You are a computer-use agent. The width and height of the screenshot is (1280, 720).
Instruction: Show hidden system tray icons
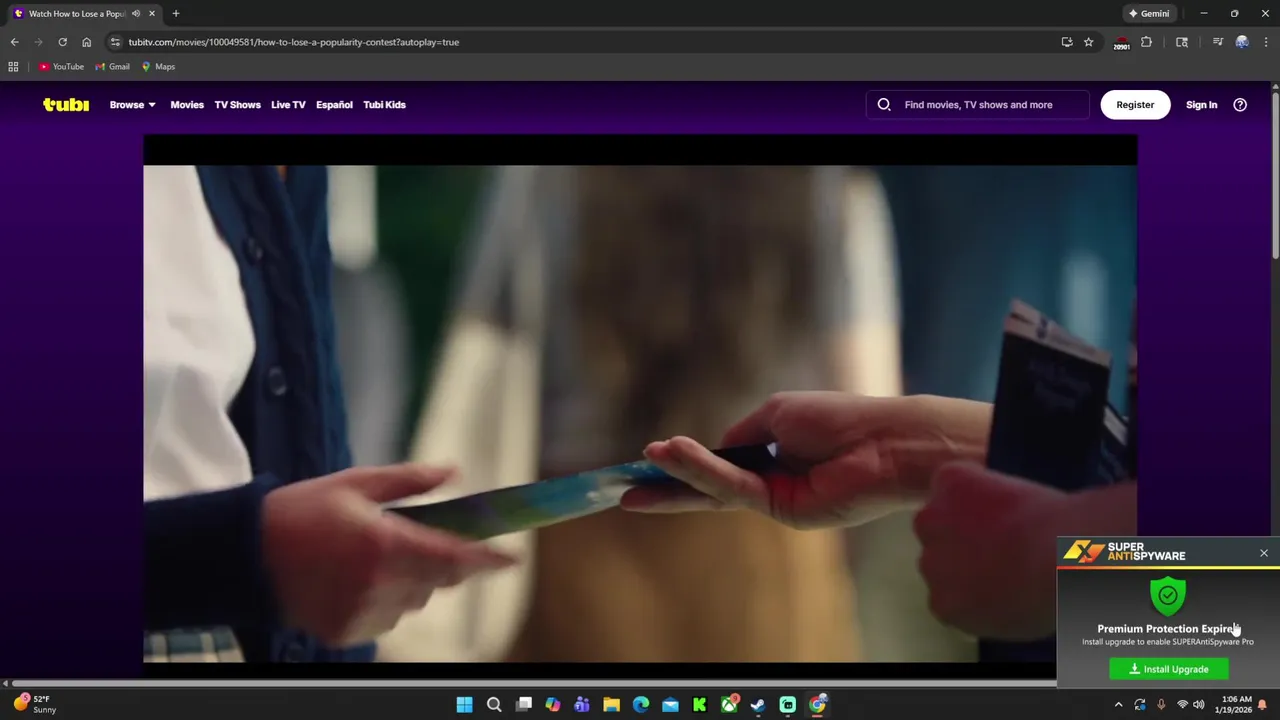click(x=1116, y=705)
